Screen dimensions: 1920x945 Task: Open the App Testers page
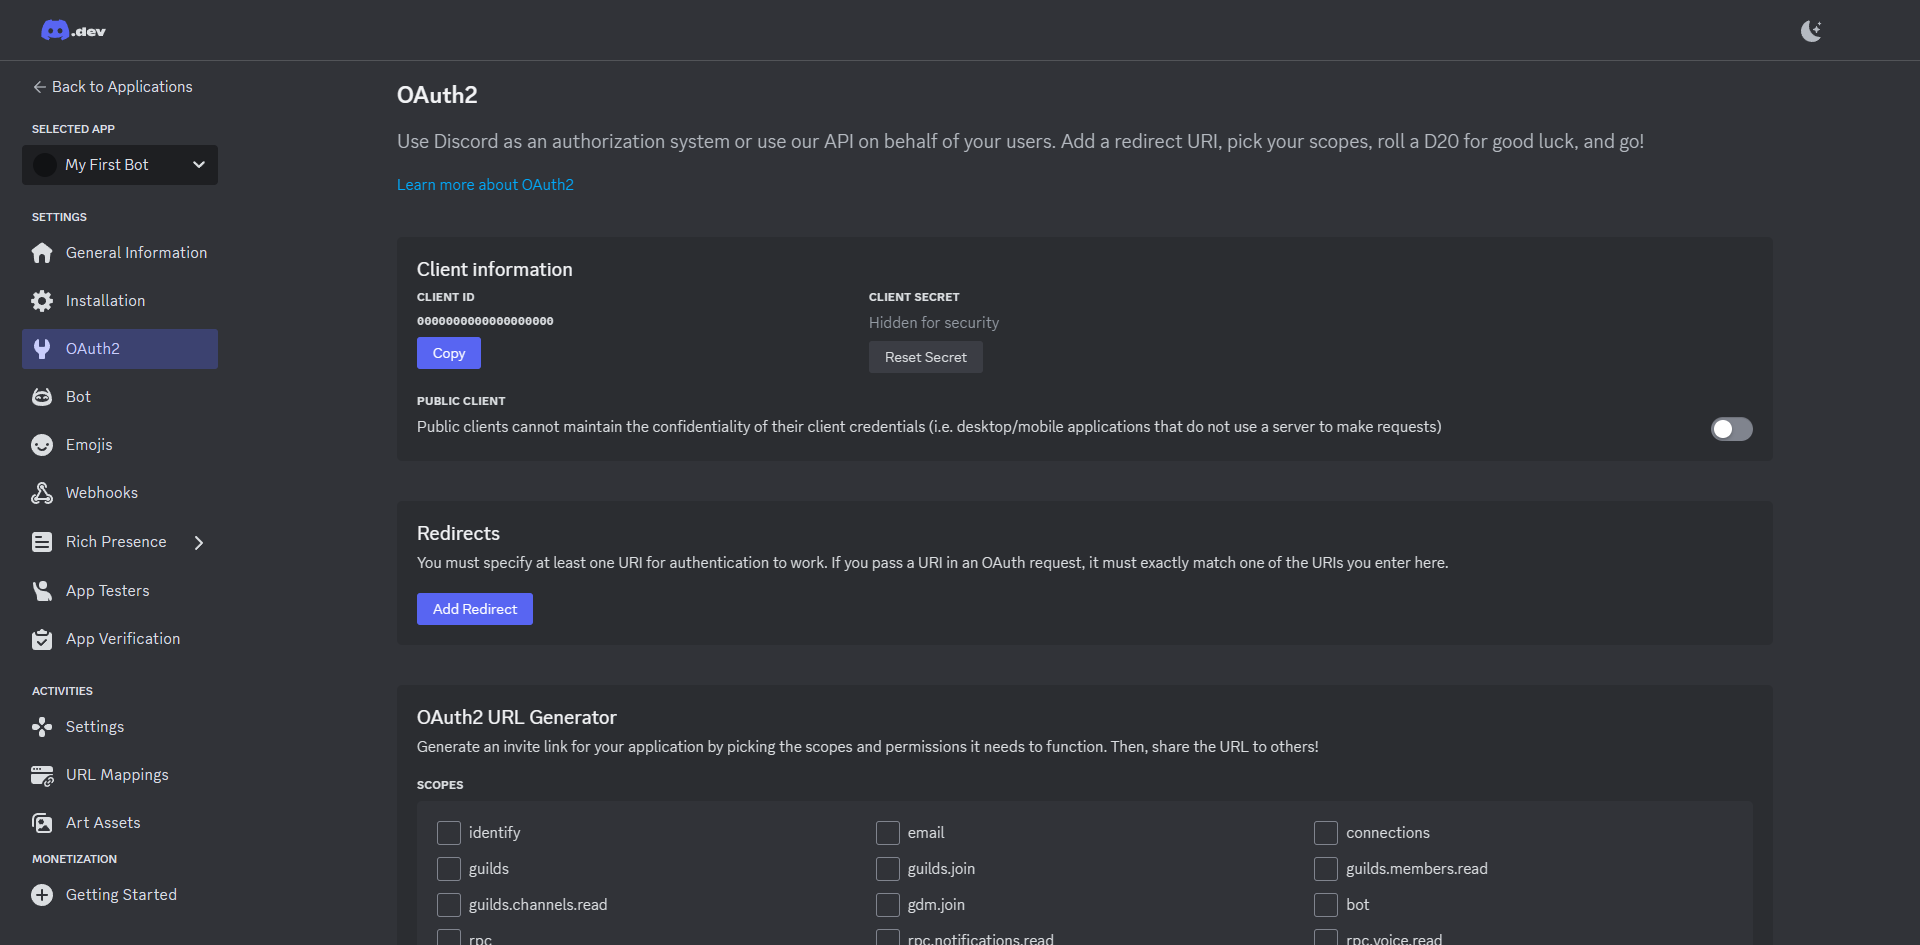(x=120, y=591)
